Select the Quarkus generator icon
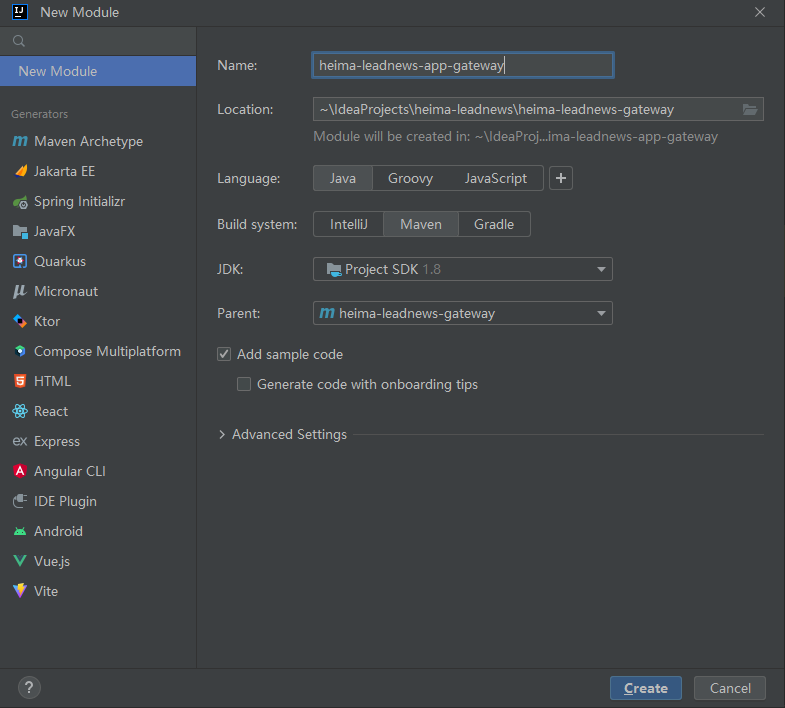This screenshot has height=708, width=785. (20, 261)
